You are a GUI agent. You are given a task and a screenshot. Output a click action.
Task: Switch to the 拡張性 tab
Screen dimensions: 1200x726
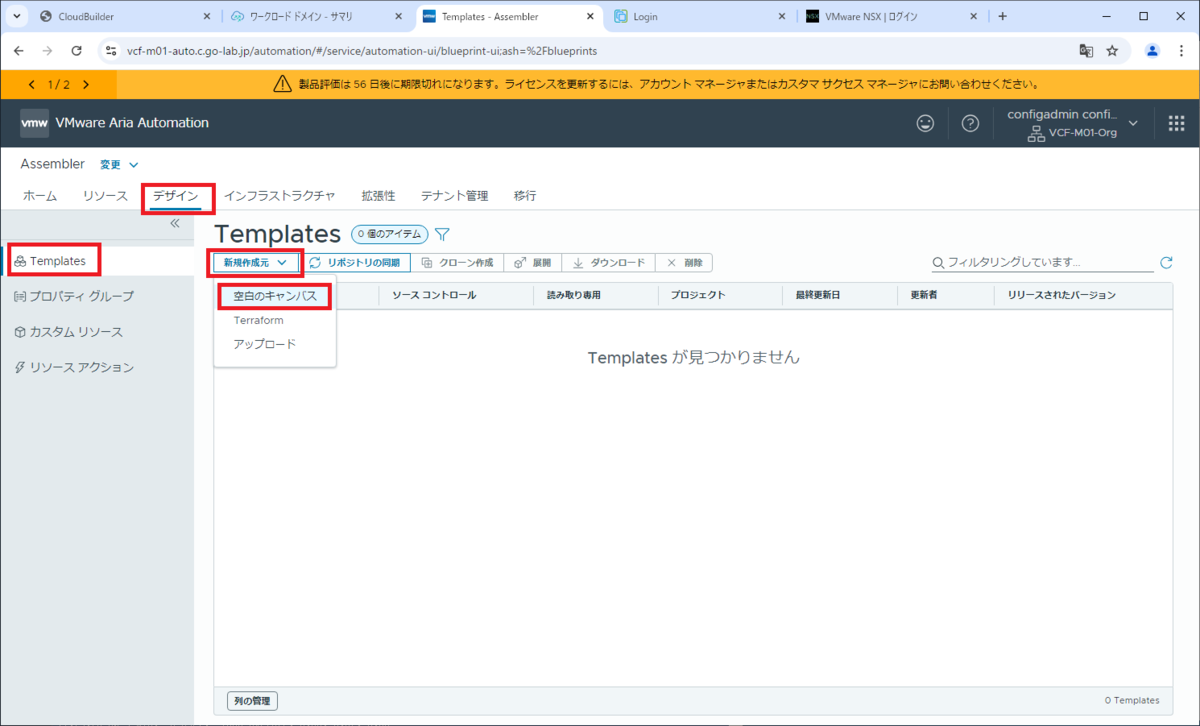(378, 196)
